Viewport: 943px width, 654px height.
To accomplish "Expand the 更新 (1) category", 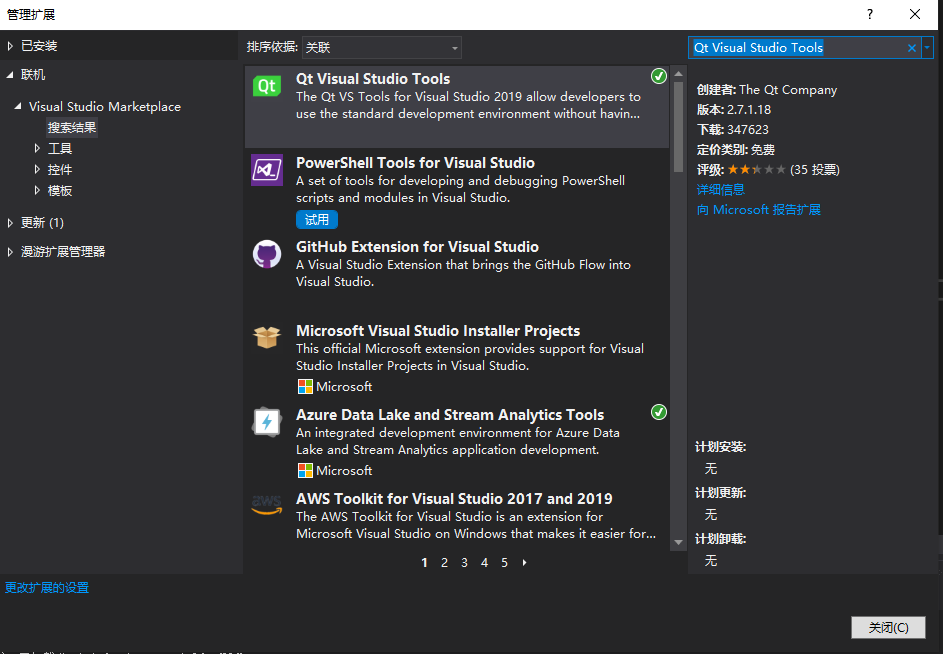I will pyautogui.click(x=10, y=223).
